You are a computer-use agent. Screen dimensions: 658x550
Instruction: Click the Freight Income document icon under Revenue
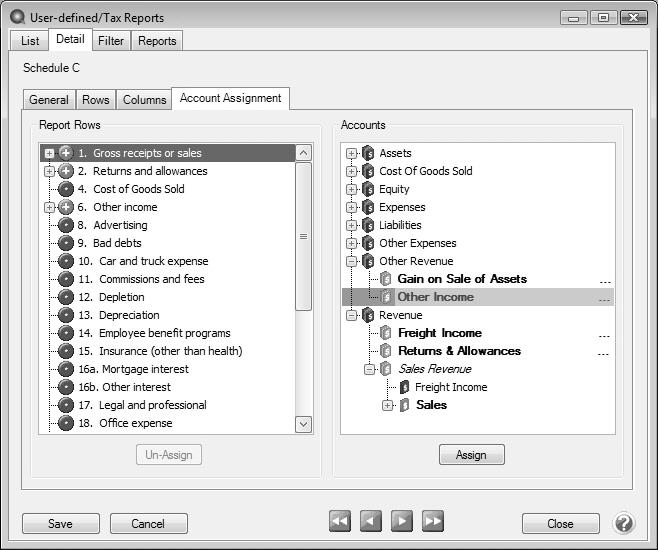[386, 333]
